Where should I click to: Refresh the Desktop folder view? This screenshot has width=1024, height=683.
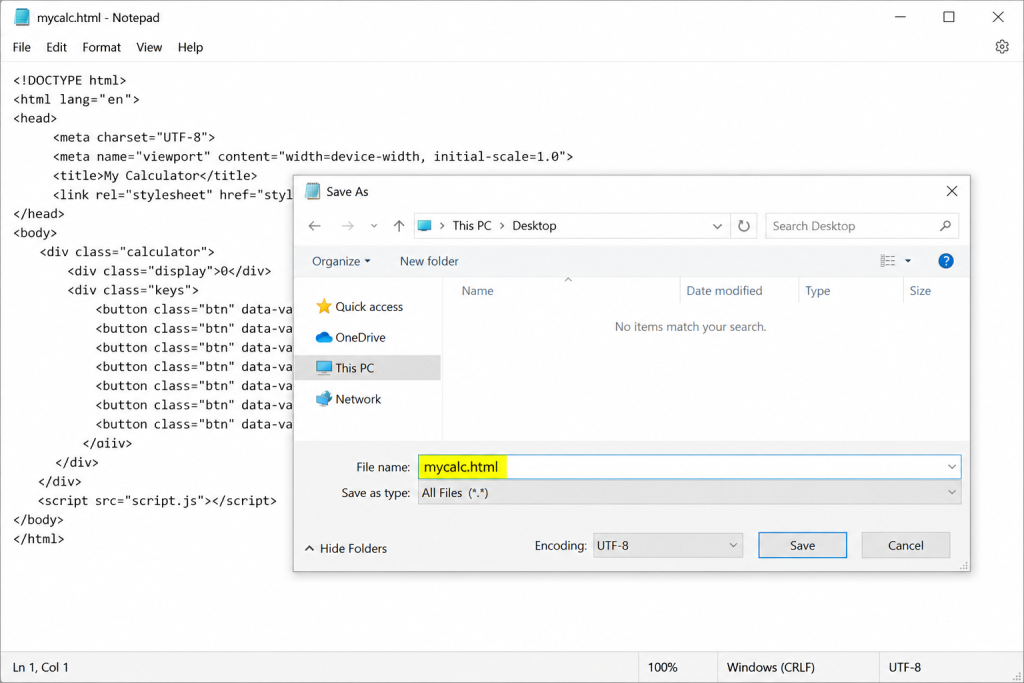[x=744, y=226]
